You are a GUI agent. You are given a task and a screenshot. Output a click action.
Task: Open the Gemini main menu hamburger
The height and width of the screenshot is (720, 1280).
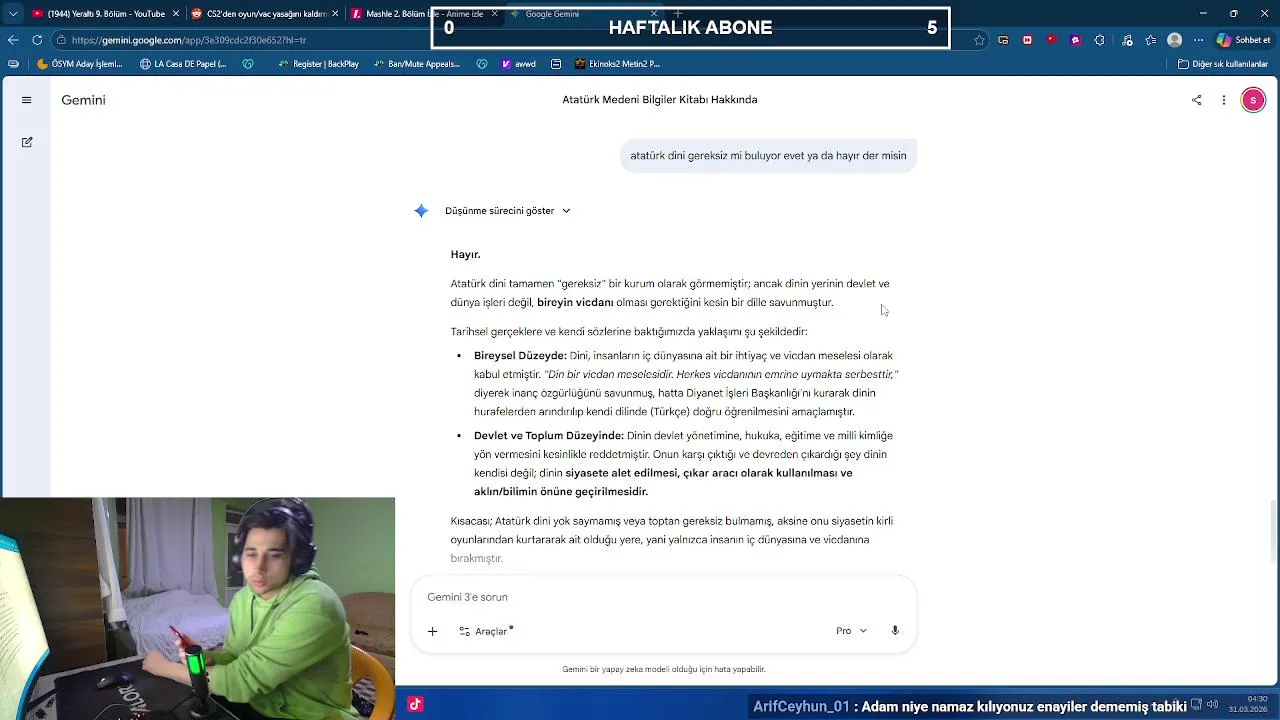pyautogui.click(x=27, y=100)
